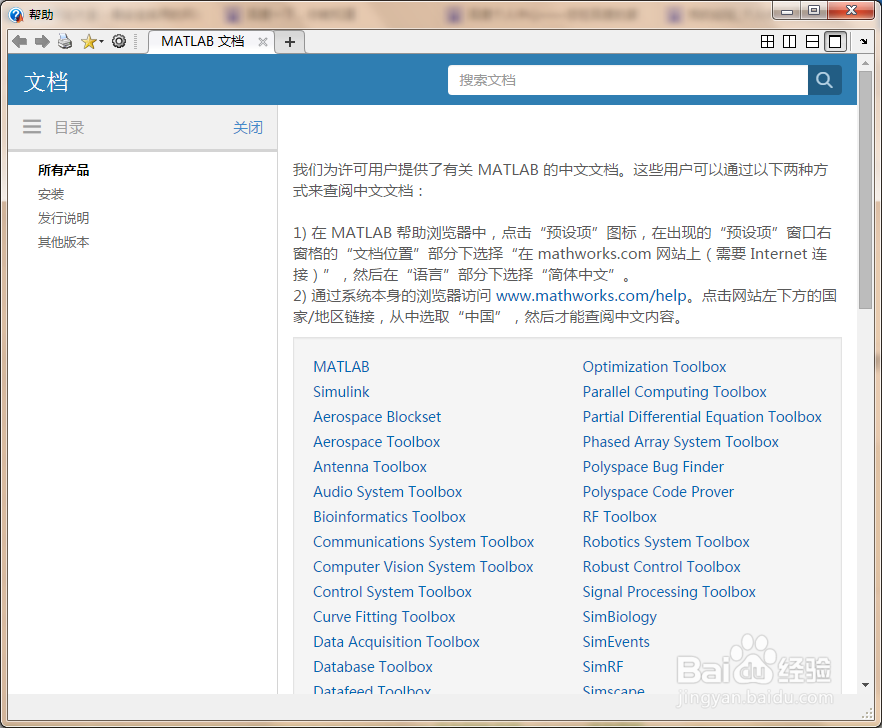
Task: Open Signal Processing Toolbox link
Action: (669, 592)
